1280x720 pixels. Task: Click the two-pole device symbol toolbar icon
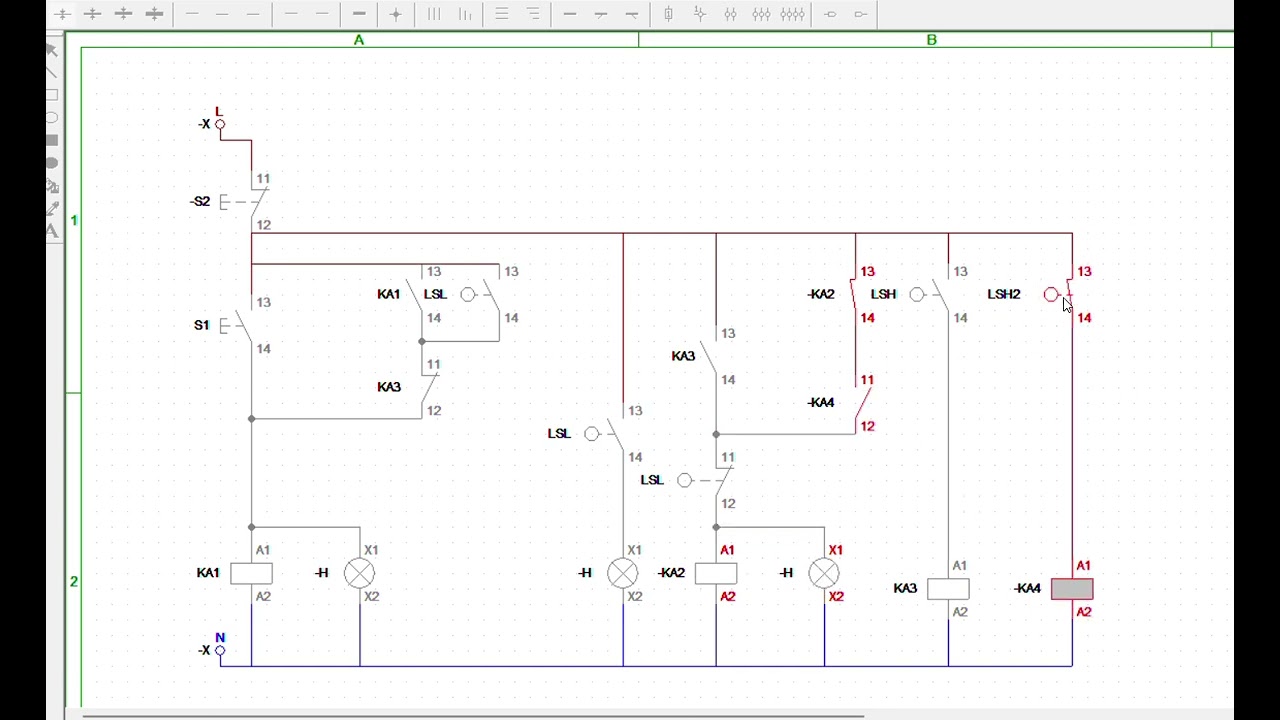click(731, 14)
